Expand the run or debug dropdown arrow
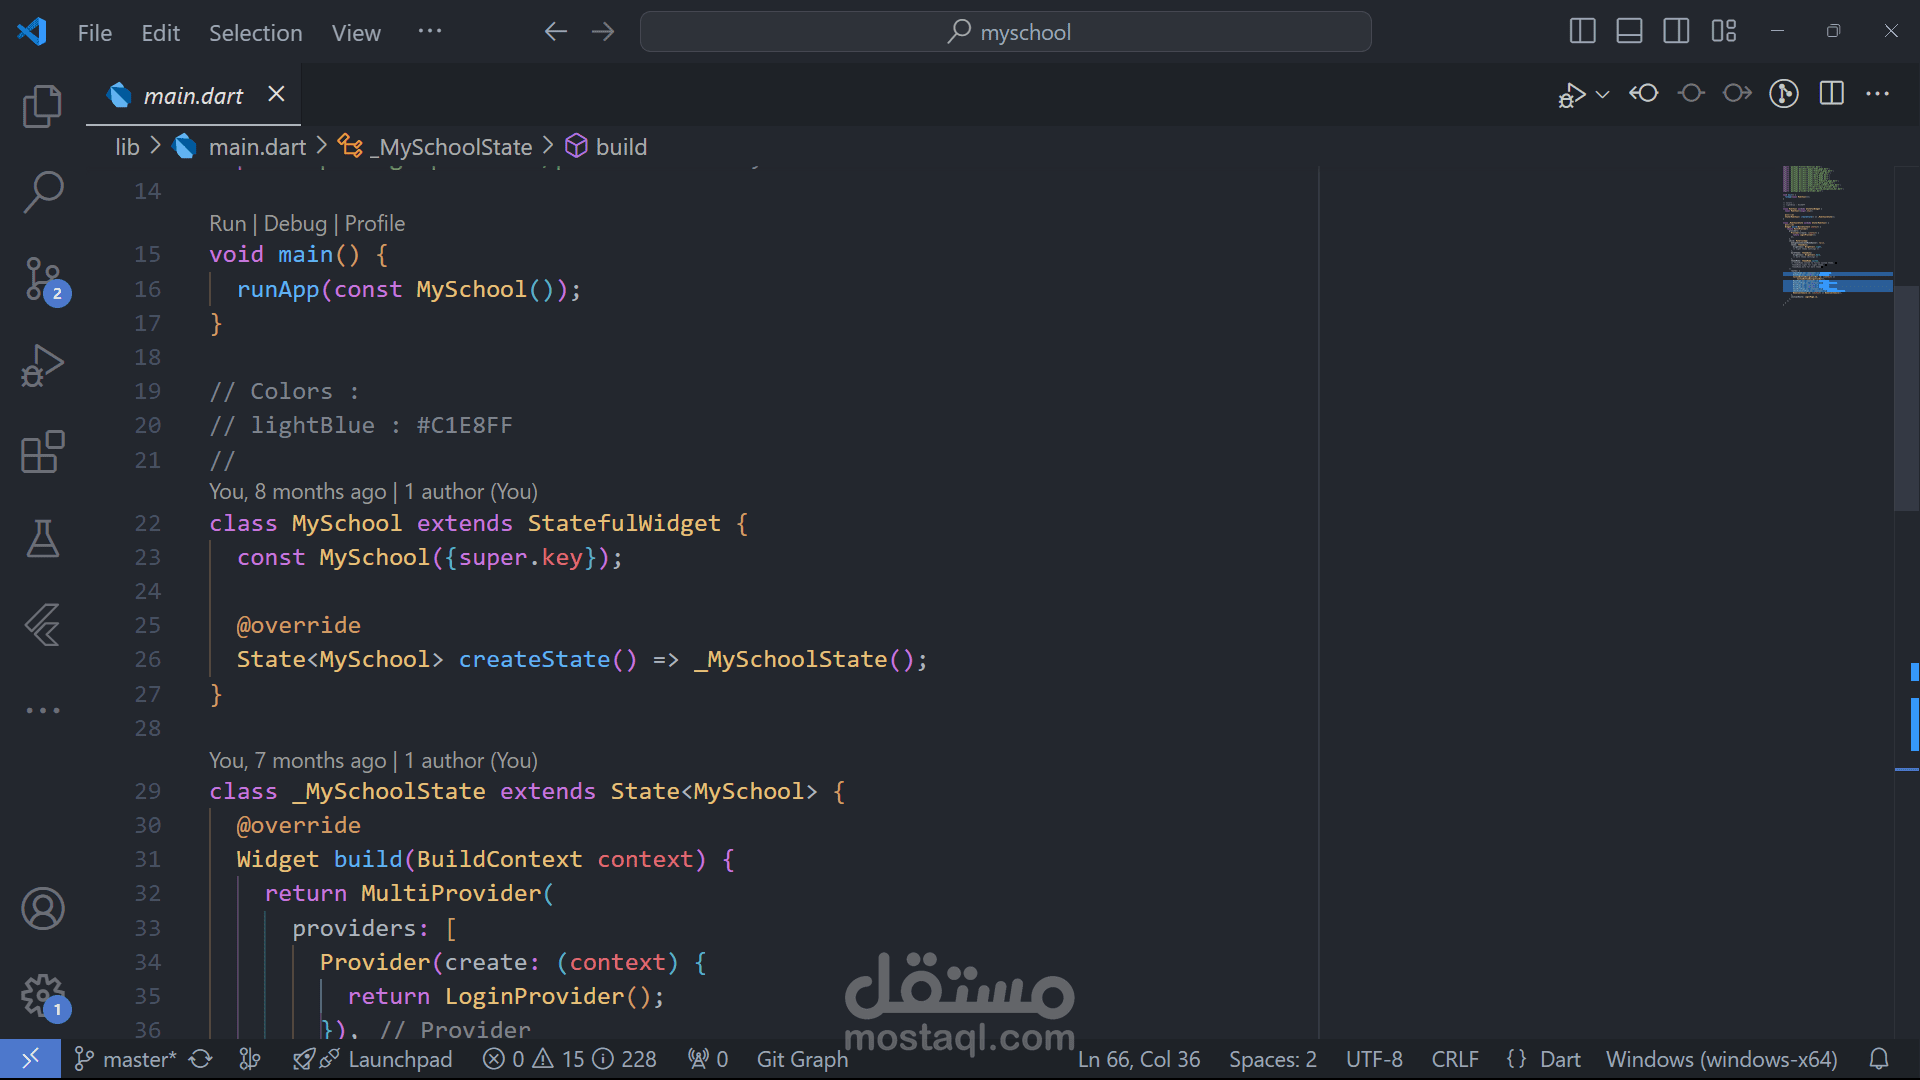1920x1080 pixels. click(x=1603, y=94)
